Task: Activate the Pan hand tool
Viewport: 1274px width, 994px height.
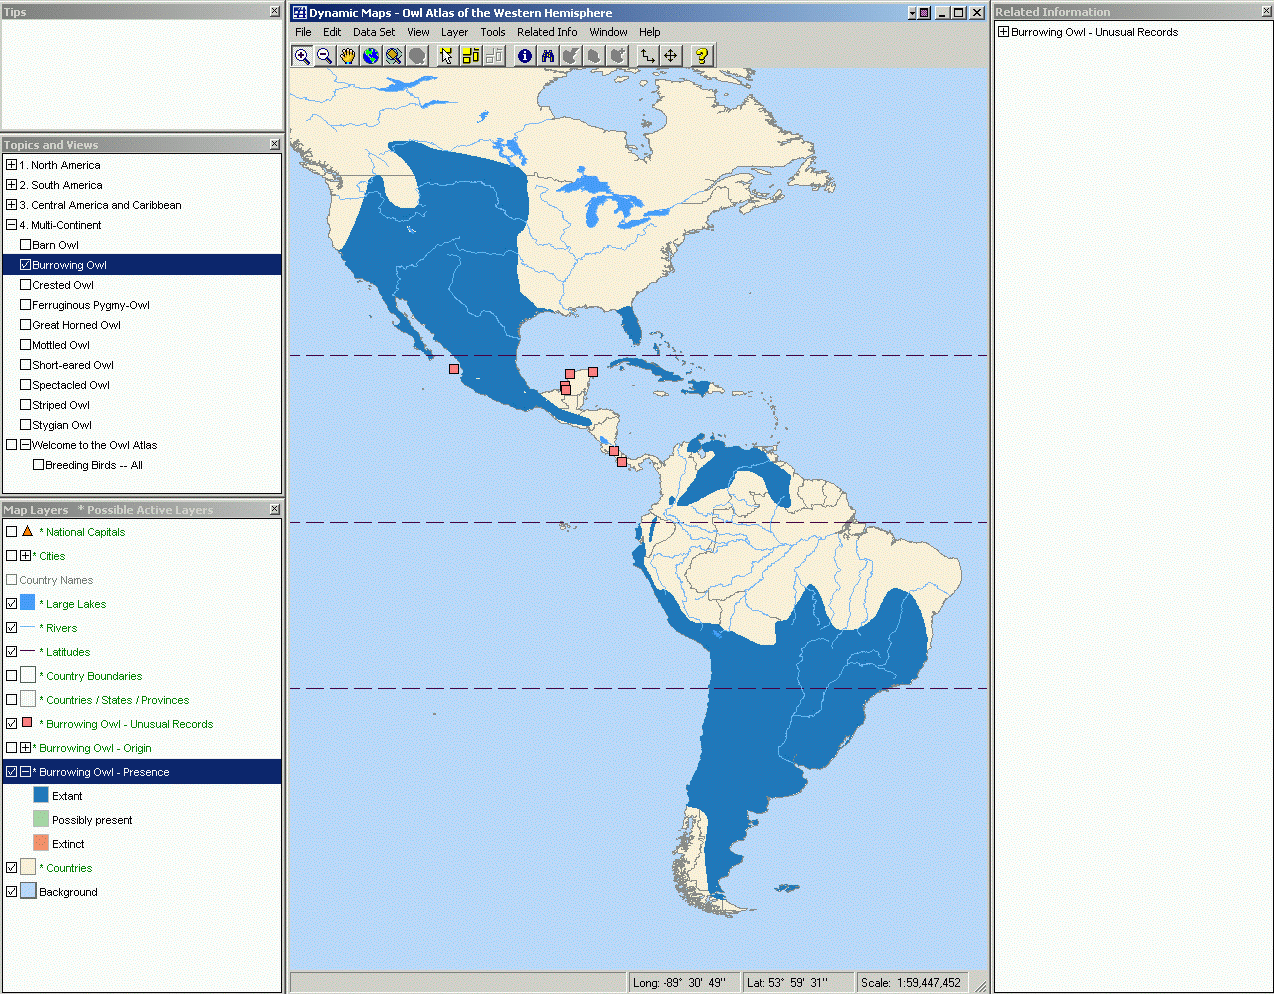Action: tap(347, 56)
